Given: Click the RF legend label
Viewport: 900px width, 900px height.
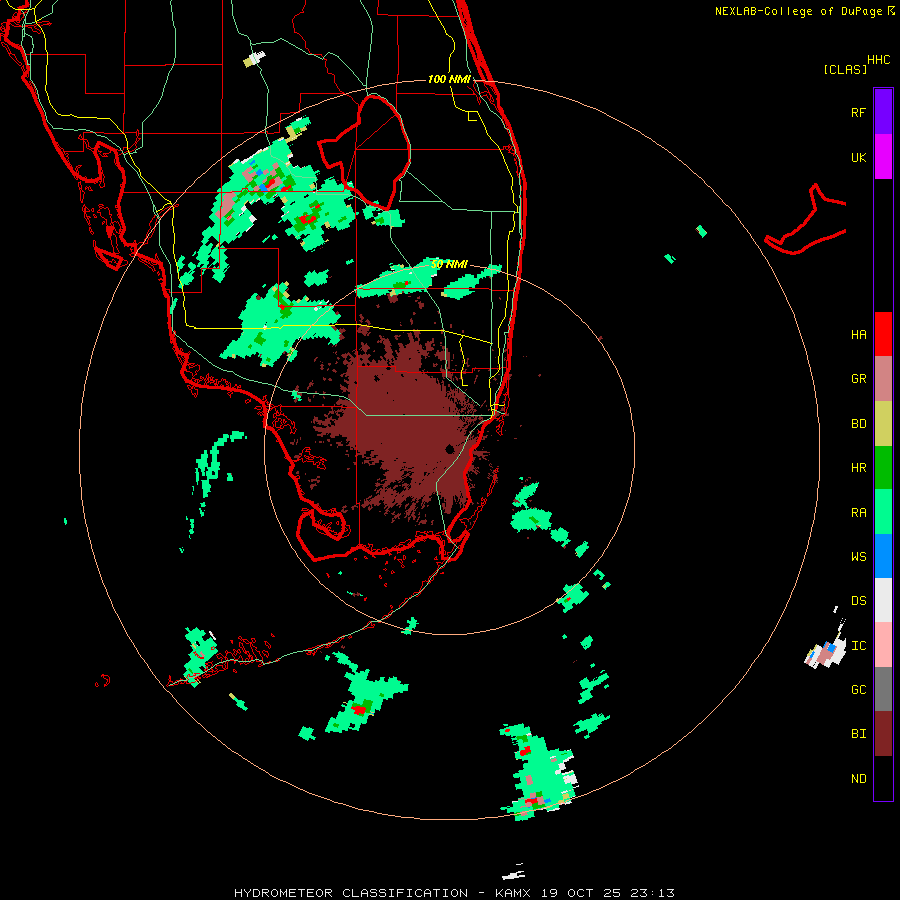Looking at the screenshot, I should point(859,112).
